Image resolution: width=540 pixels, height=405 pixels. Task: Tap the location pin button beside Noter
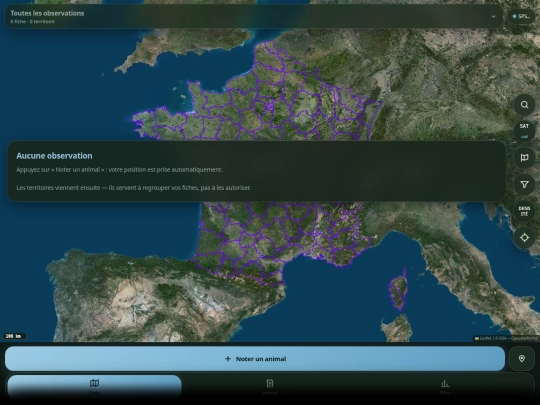coord(522,359)
